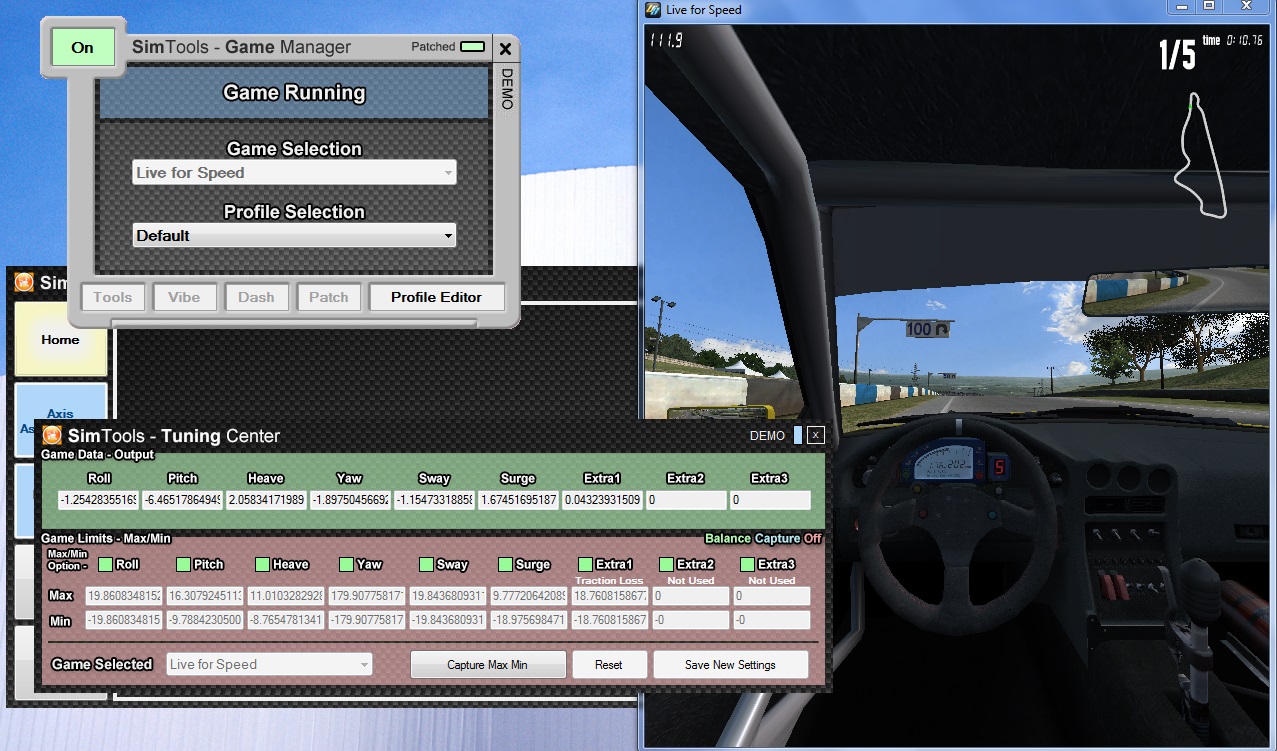The width and height of the screenshot is (1277, 751).
Task: Open the Game Selection dropdown
Action: tap(294, 173)
